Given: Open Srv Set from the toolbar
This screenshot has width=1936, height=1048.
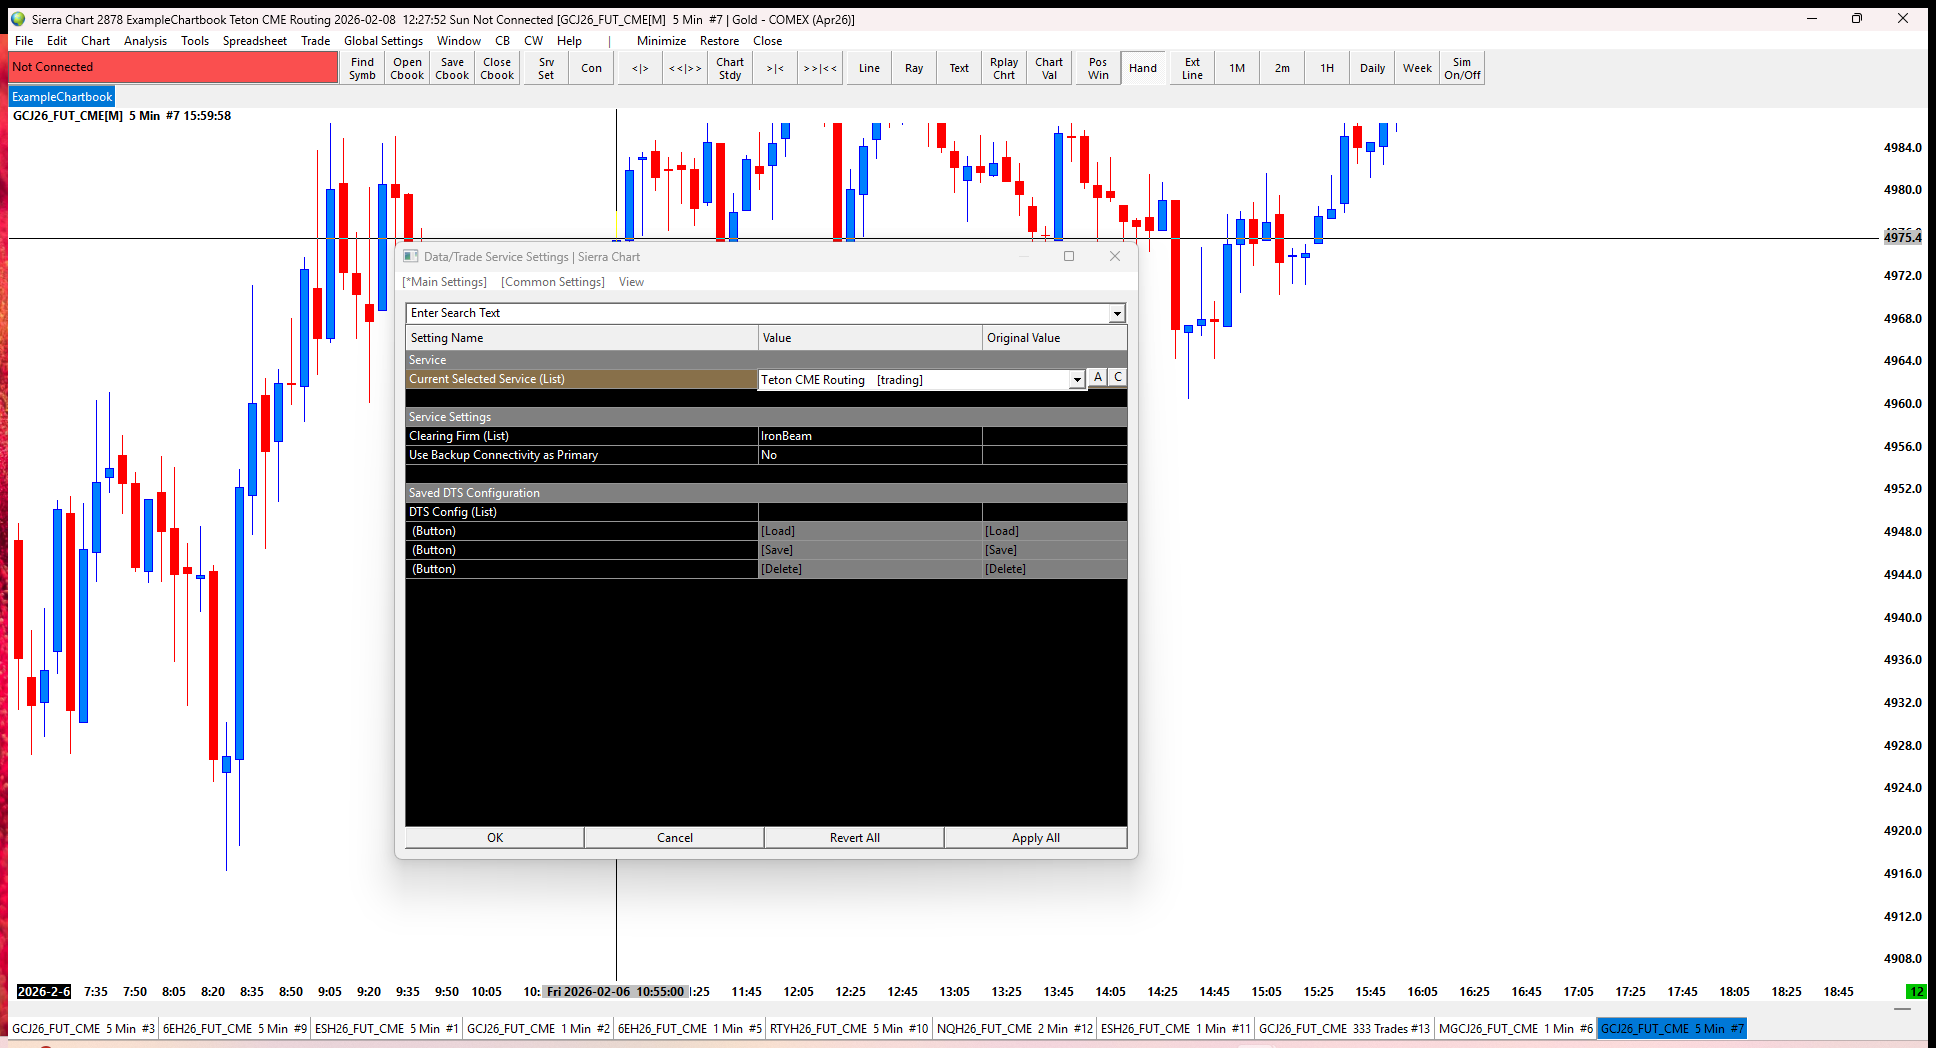Looking at the screenshot, I should pyautogui.click(x=546, y=68).
